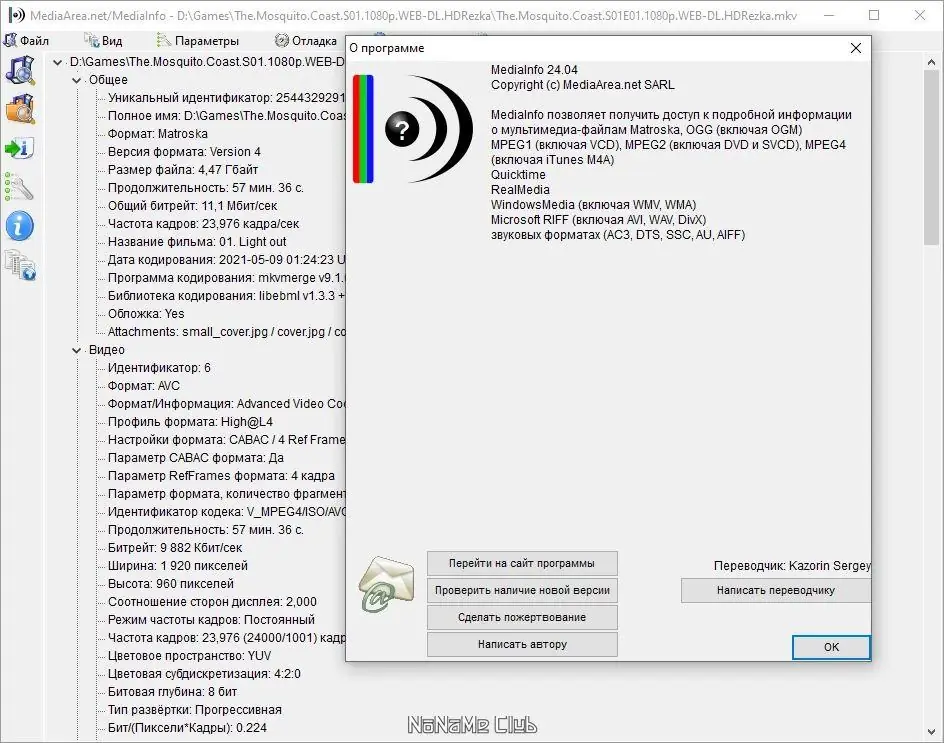
Task: Collapse the Видео tree section
Action: tap(76, 350)
